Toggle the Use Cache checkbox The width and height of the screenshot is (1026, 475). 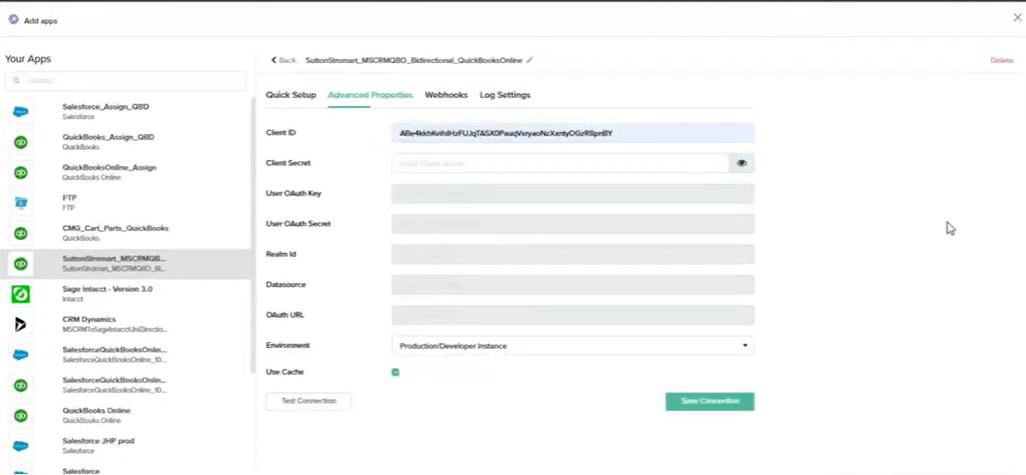396,372
